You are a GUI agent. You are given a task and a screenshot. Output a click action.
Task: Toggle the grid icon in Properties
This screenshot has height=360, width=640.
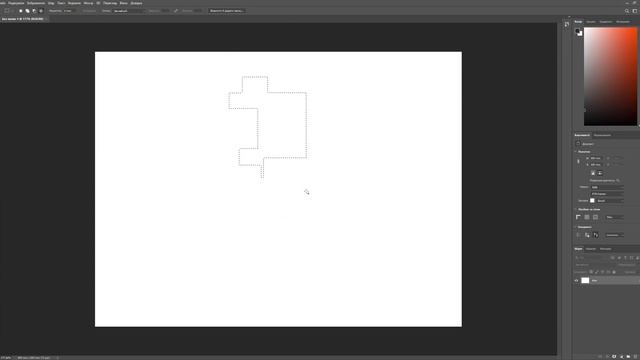(x=587, y=217)
